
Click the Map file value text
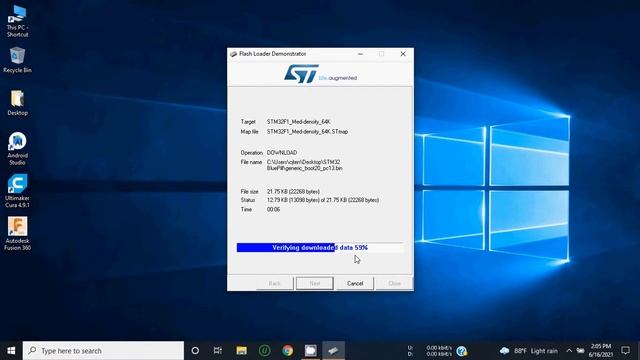(x=307, y=131)
